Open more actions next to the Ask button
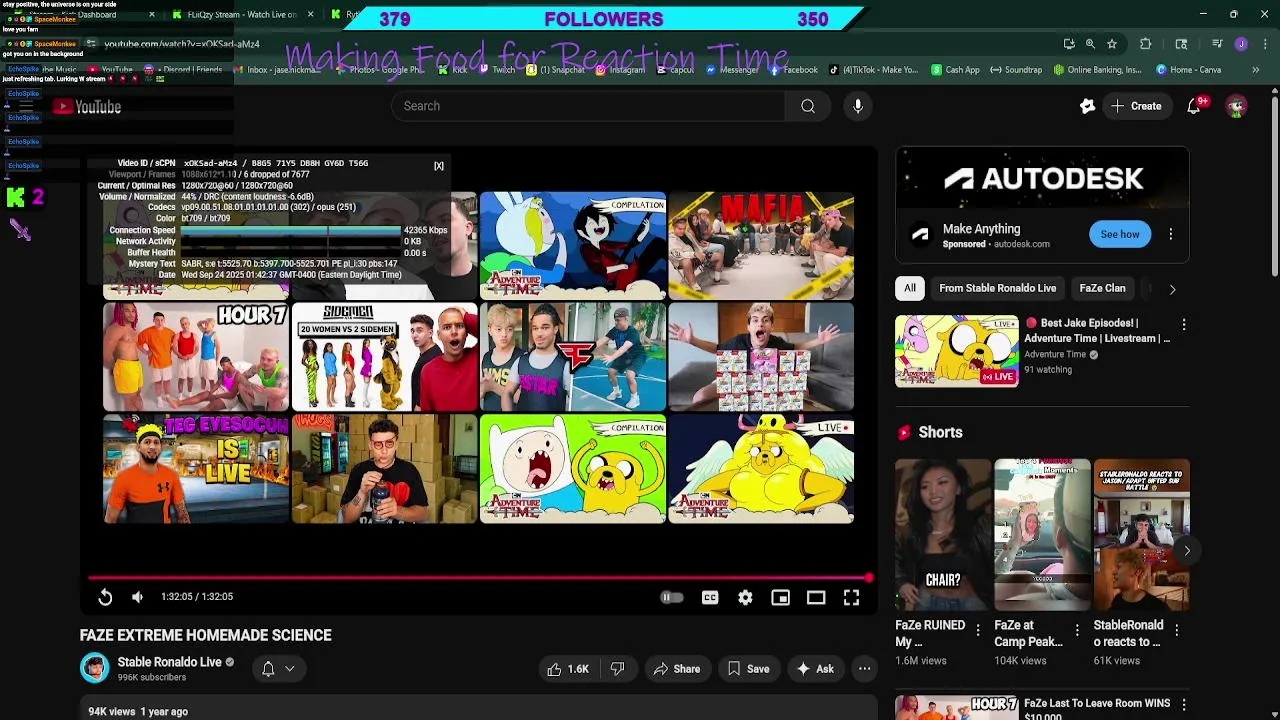This screenshot has width=1280, height=720. pos(864,669)
